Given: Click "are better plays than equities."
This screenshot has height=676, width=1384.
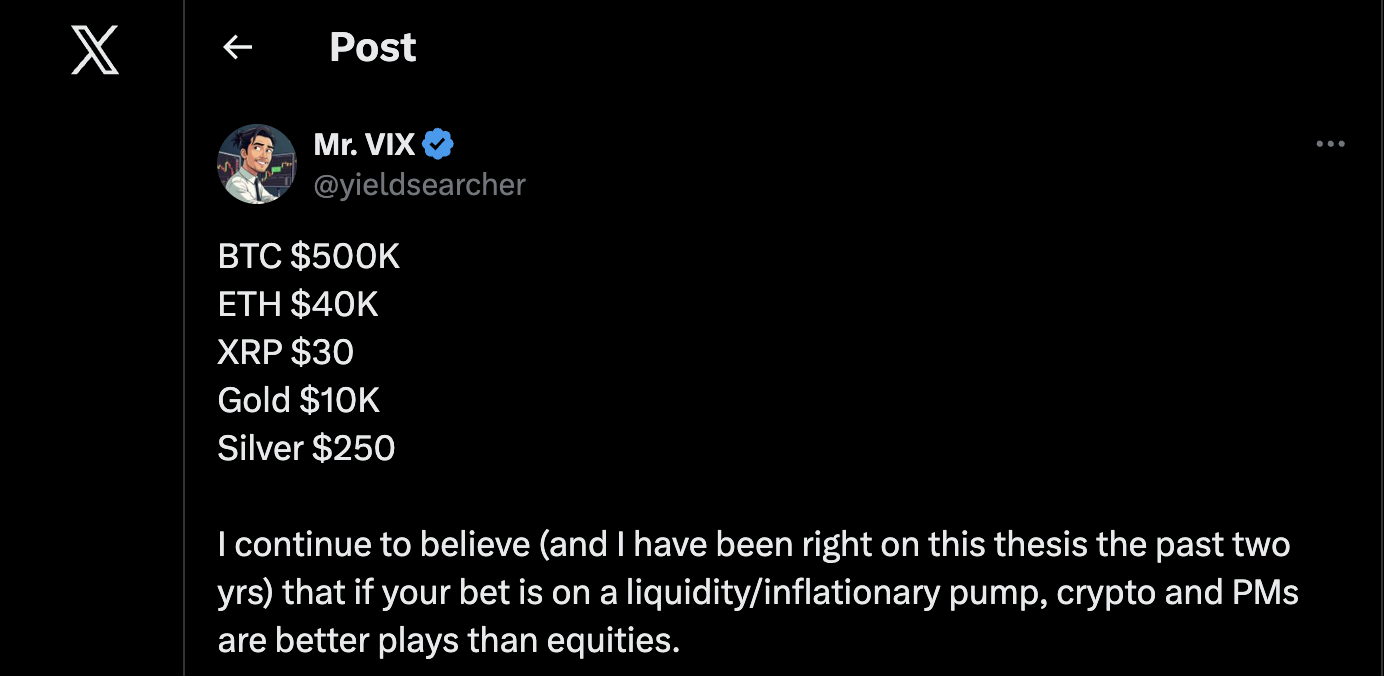Looking at the screenshot, I should click(x=448, y=640).
